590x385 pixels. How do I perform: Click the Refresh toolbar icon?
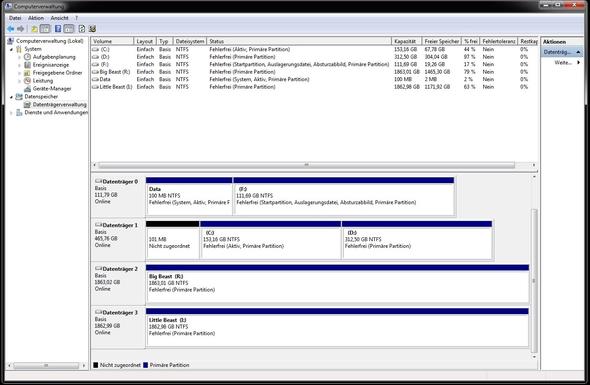click(x=82, y=29)
